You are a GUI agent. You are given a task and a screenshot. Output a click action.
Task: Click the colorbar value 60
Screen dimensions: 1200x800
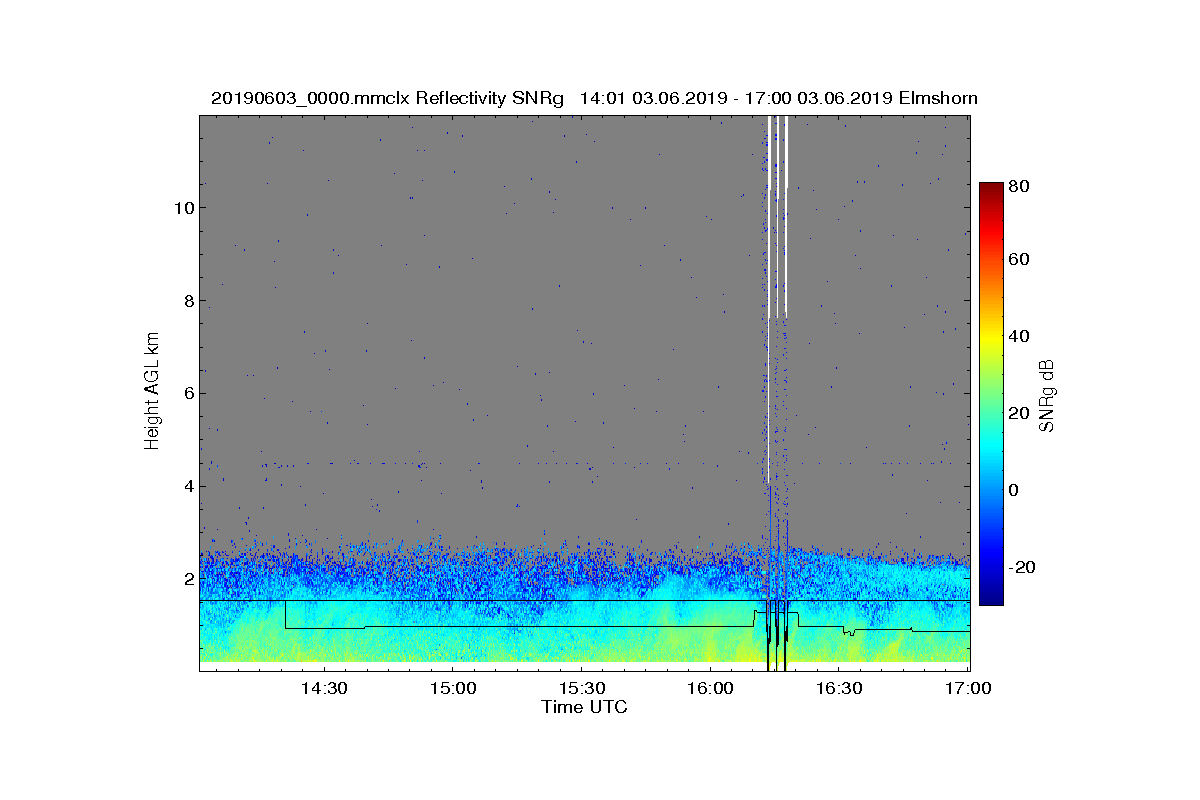(1020, 260)
